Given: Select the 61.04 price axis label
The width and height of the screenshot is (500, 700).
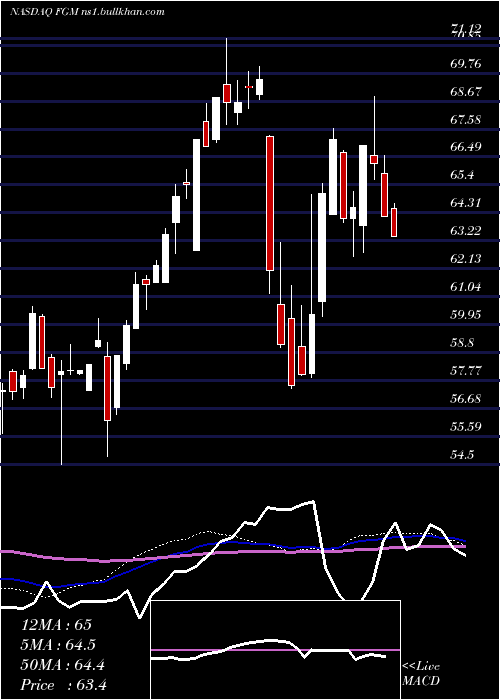Looking at the screenshot, I should pyautogui.click(x=466, y=287).
